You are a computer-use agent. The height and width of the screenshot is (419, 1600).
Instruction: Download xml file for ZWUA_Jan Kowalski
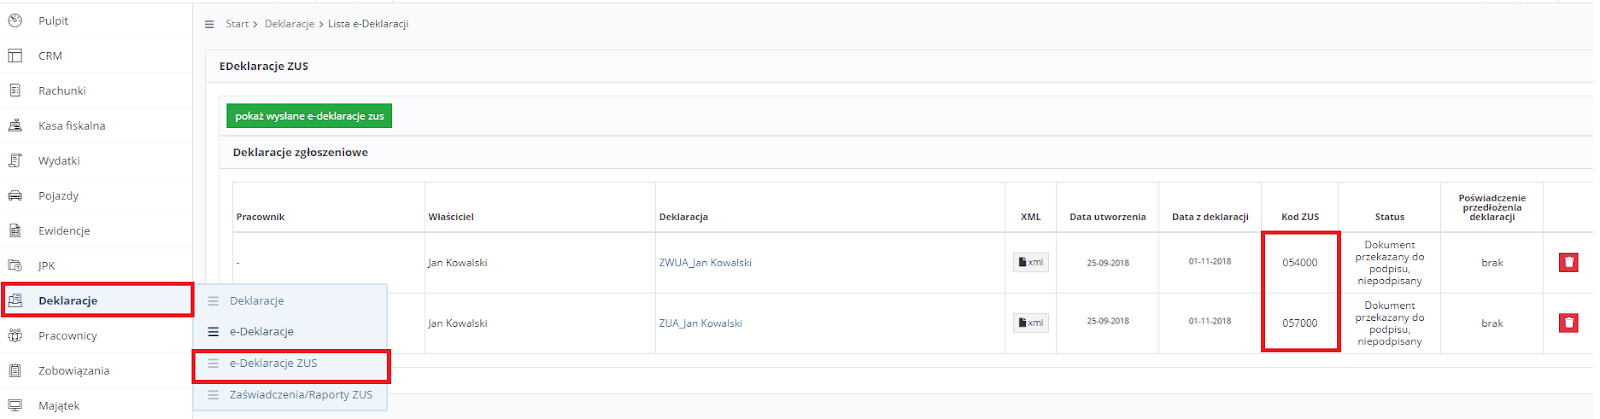click(x=1031, y=263)
